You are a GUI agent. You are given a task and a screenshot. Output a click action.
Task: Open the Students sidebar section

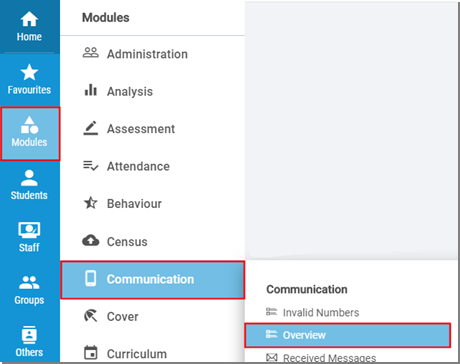coord(29,185)
